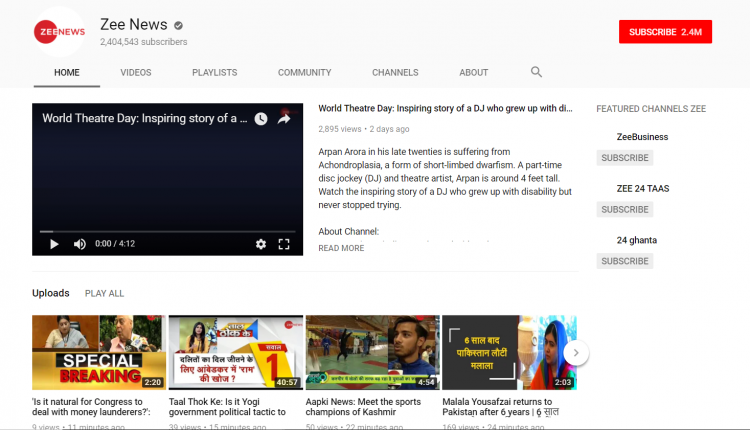Click the red SUBSCRIBE 2.4M button
750x430 pixels.
tap(665, 32)
